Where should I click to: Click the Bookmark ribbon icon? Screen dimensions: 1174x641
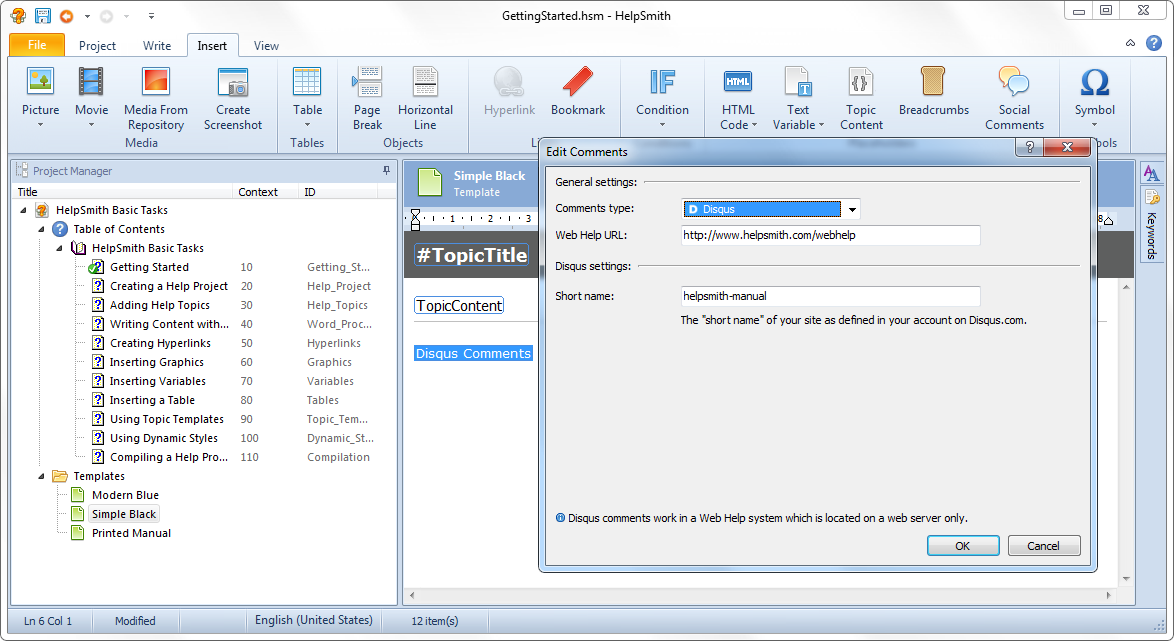pyautogui.click(x=578, y=90)
